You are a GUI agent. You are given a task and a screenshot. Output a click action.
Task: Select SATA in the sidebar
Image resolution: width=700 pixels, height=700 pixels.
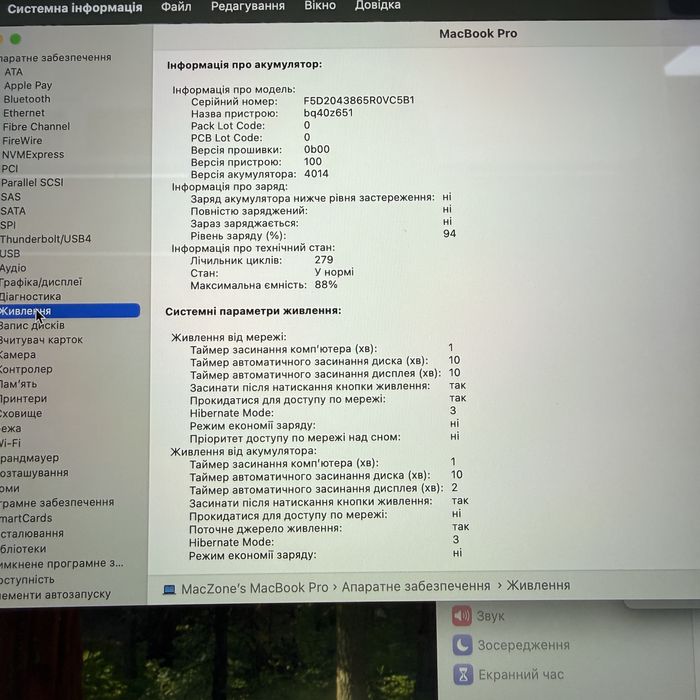click(13, 211)
